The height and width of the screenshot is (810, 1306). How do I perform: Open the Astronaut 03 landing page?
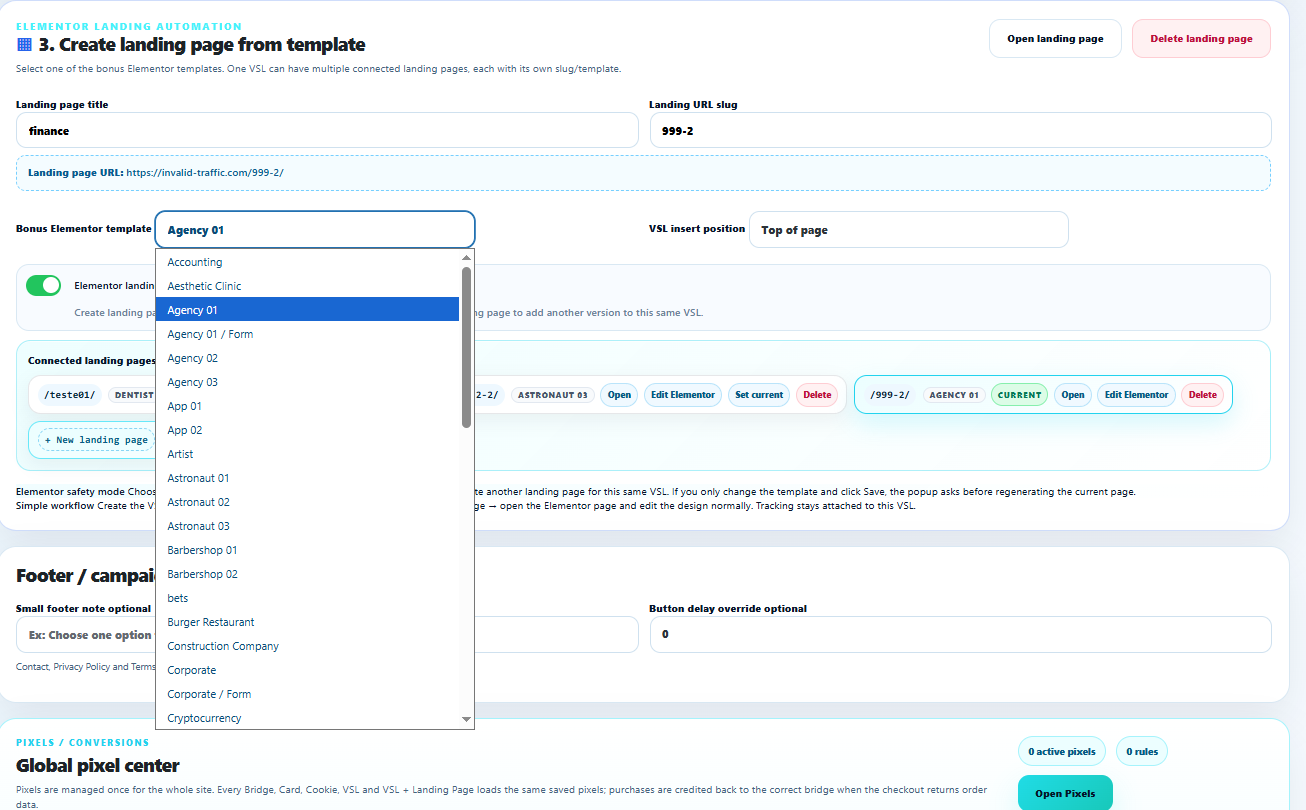[x=619, y=395]
